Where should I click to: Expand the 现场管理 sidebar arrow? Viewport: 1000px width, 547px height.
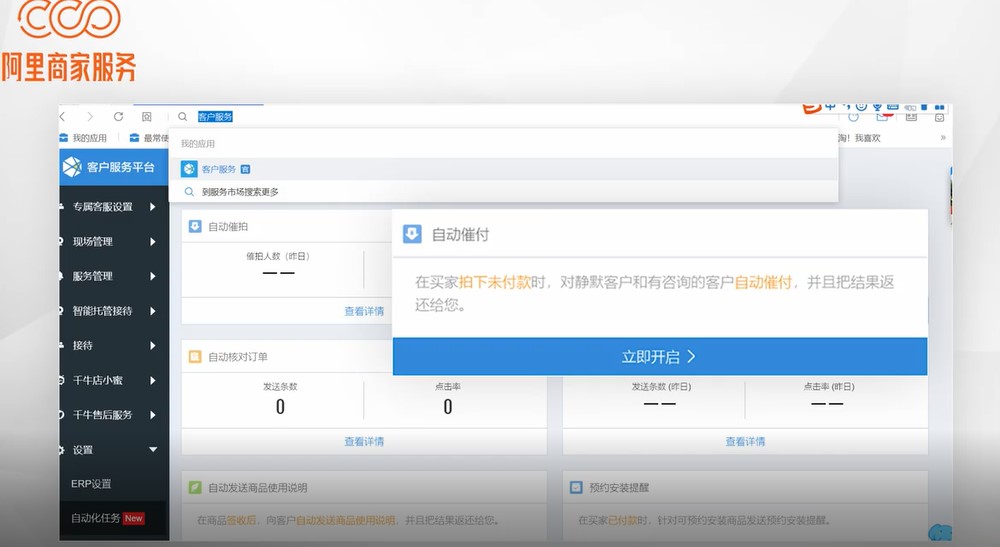coord(152,242)
